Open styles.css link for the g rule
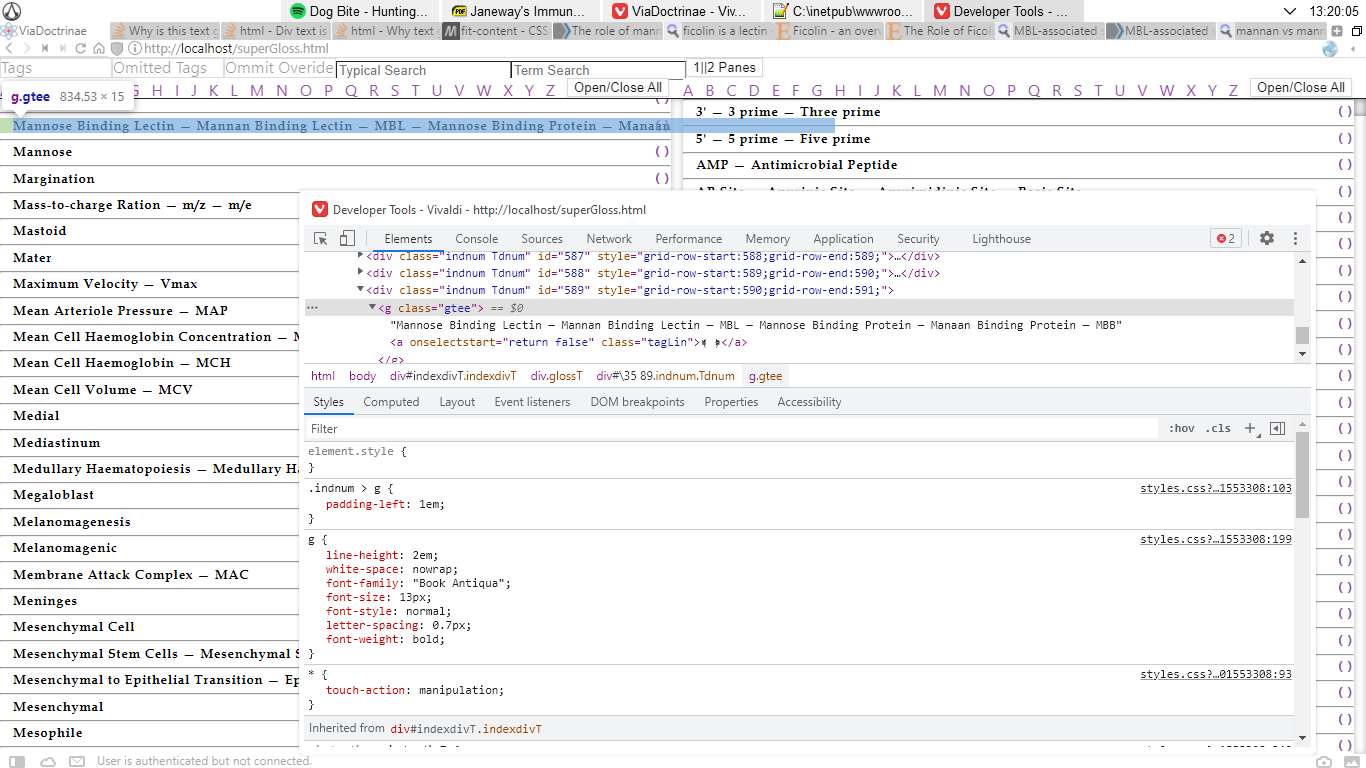 click(x=1216, y=539)
